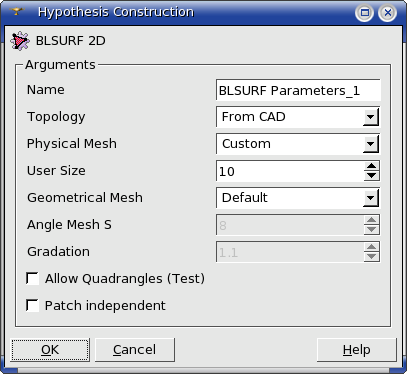Click Angle Mesh S up arrow
Image resolution: width=407 pixels, height=374 pixels.
click(372, 220)
